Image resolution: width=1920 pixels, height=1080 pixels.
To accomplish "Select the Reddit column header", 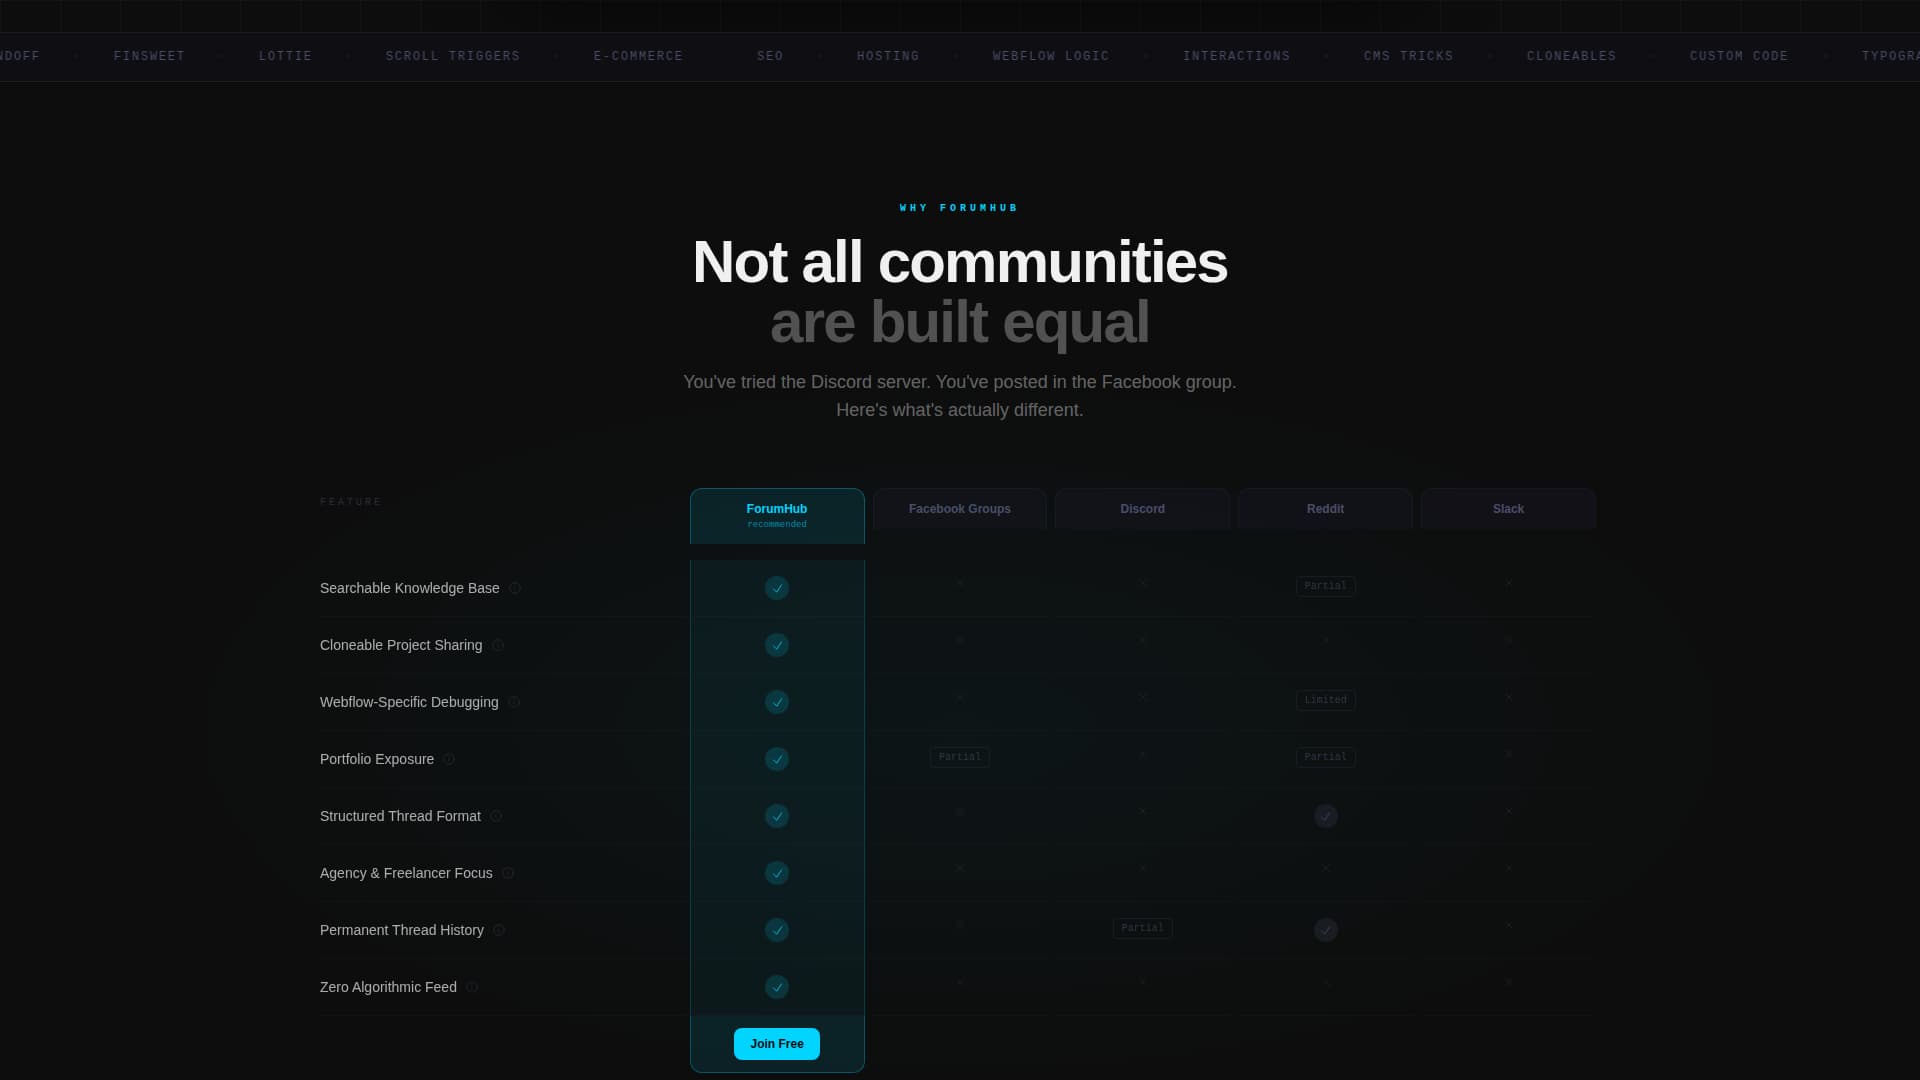I will coord(1325,509).
